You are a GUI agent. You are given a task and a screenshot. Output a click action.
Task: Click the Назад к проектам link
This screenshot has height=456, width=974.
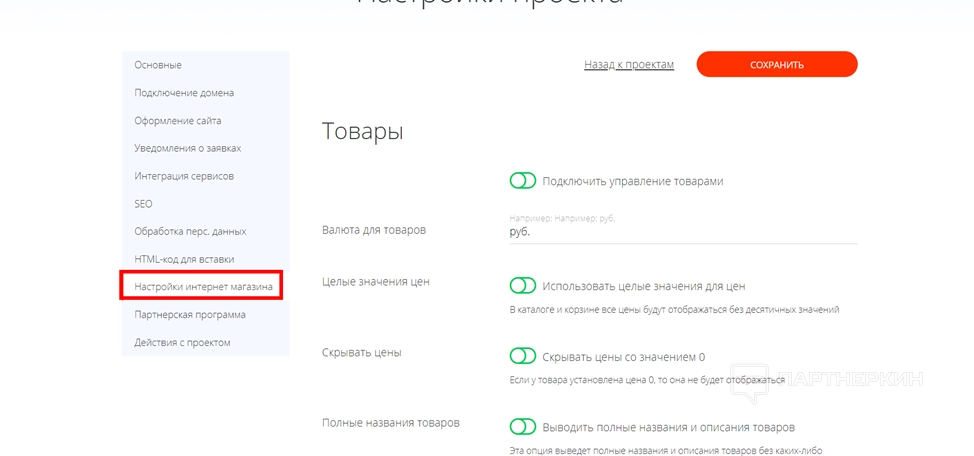click(x=629, y=65)
